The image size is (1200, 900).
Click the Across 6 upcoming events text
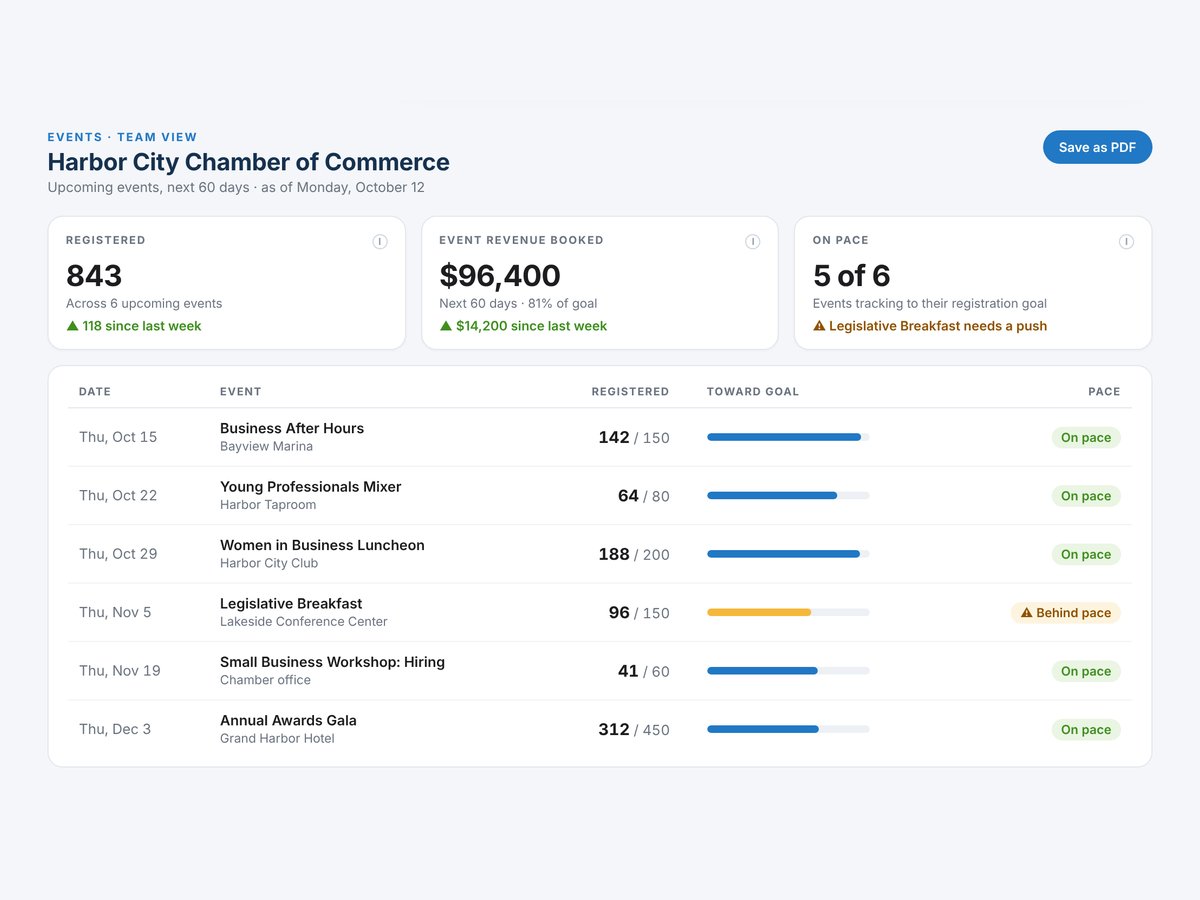point(144,303)
